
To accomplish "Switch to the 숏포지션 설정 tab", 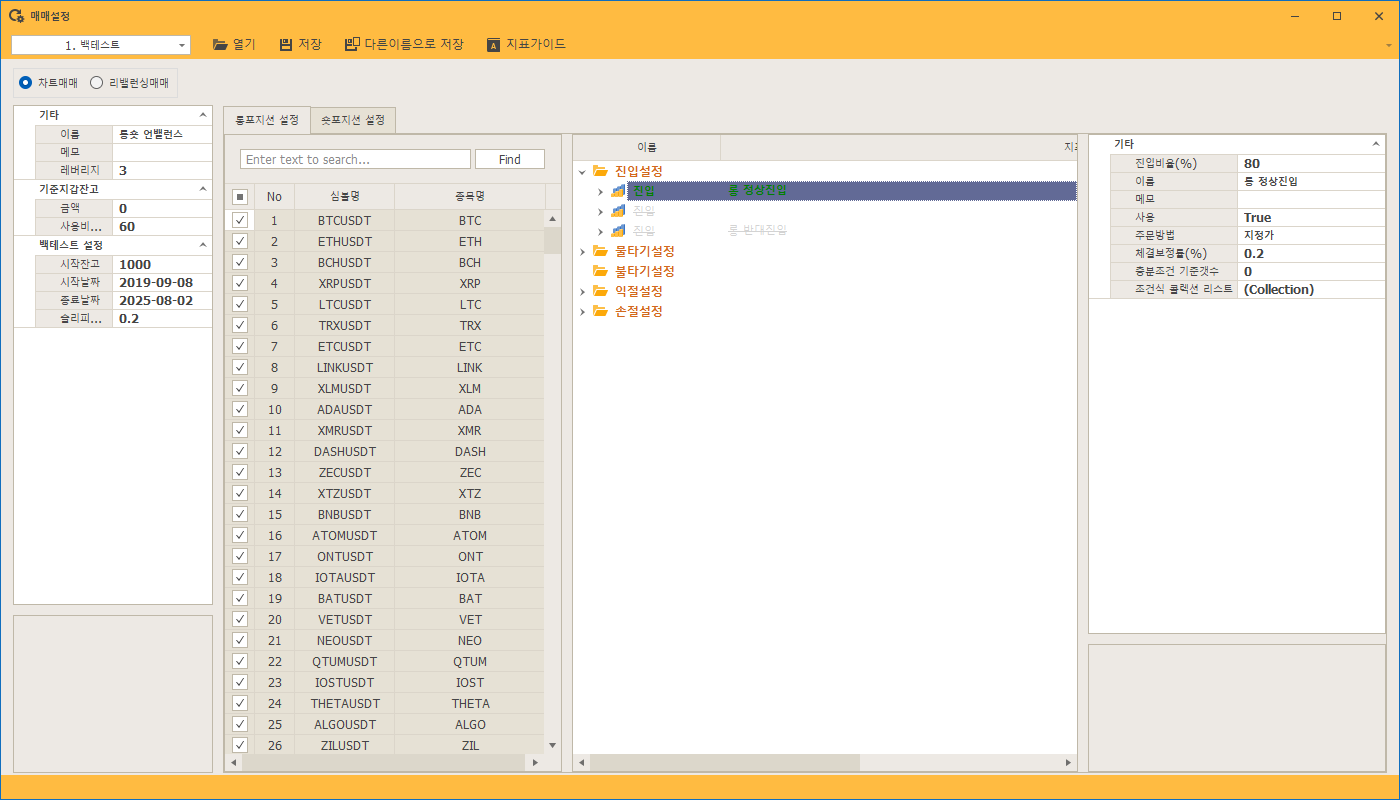I will [353, 120].
